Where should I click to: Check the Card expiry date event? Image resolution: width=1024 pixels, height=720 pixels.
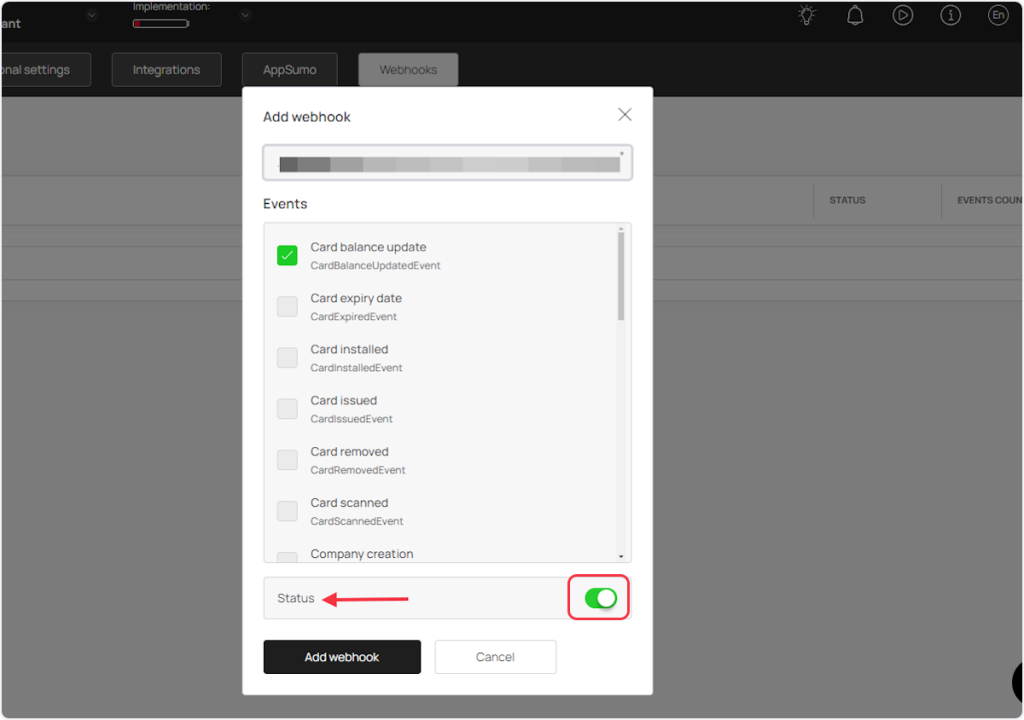point(287,306)
